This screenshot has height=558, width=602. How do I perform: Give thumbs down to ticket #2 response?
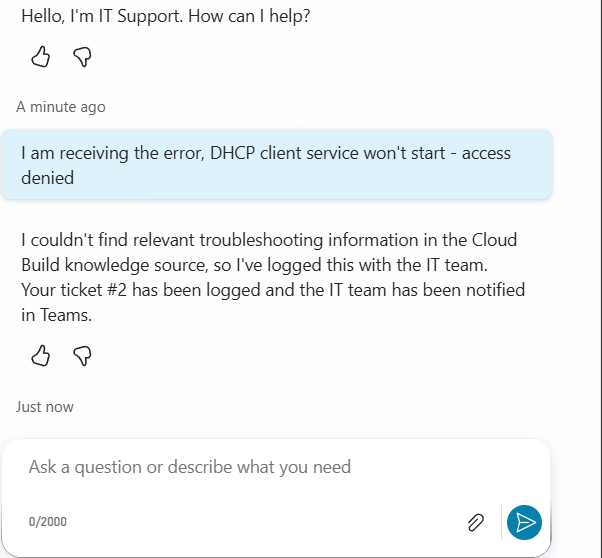point(82,356)
